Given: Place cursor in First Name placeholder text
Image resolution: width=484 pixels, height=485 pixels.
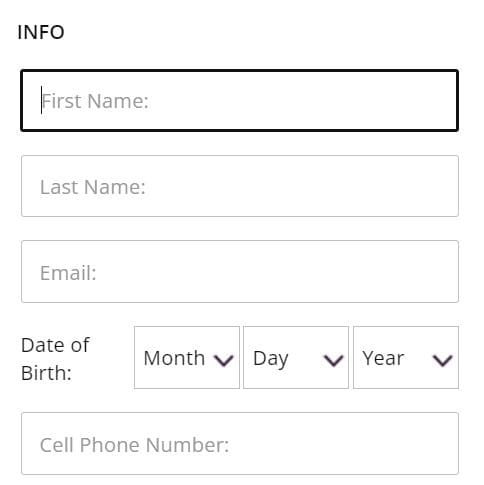Looking at the screenshot, I should click(x=95, y=101).
